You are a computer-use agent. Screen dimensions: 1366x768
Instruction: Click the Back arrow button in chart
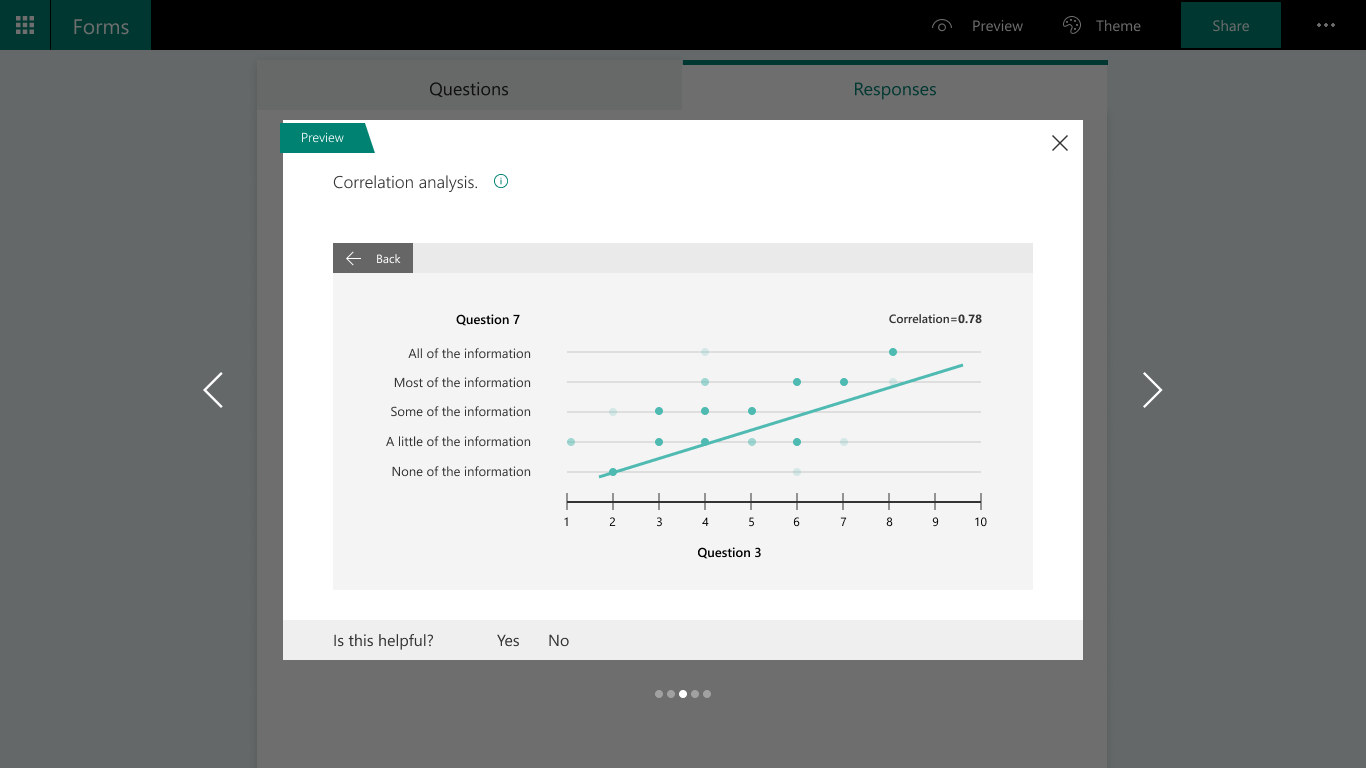pos(373,258)
